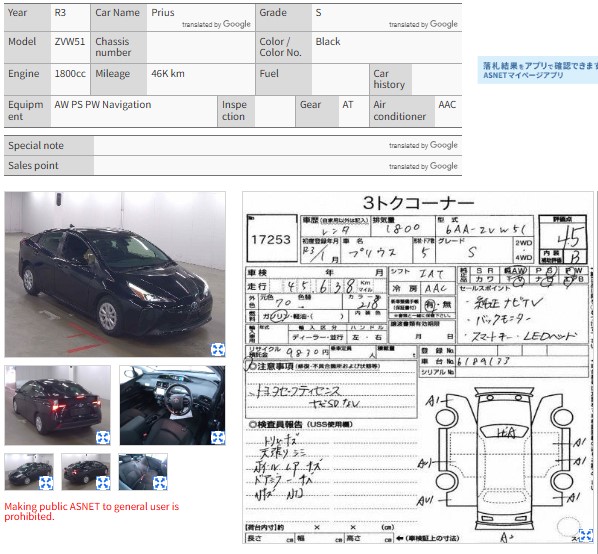
Task: Expand the dashboard interior photo
Action: click(x=218, y=437)
